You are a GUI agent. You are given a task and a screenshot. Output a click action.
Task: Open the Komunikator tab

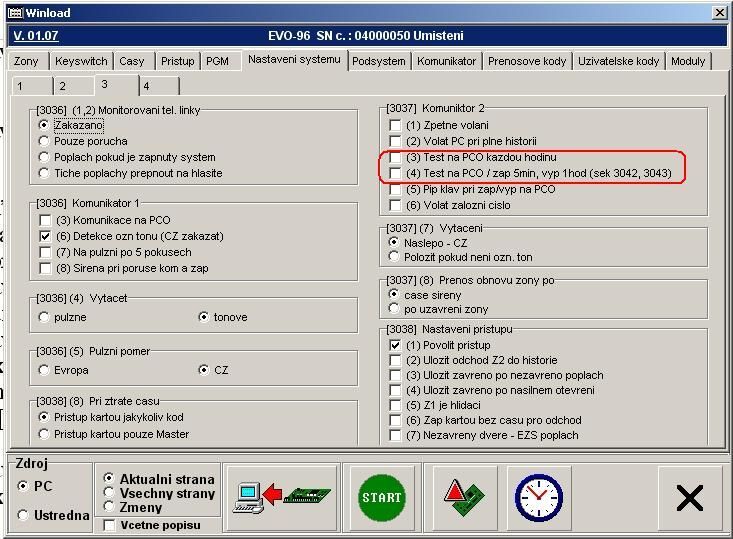coord(446,61)
